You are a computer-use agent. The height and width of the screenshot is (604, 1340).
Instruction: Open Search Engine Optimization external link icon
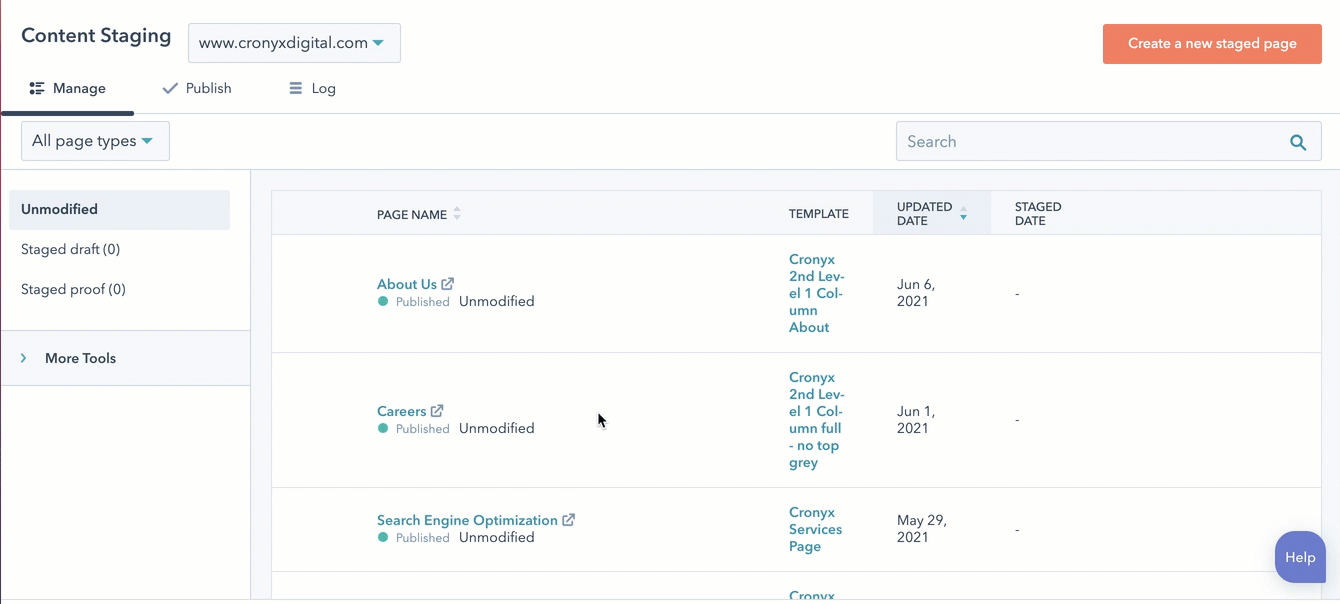pos(568,520)
